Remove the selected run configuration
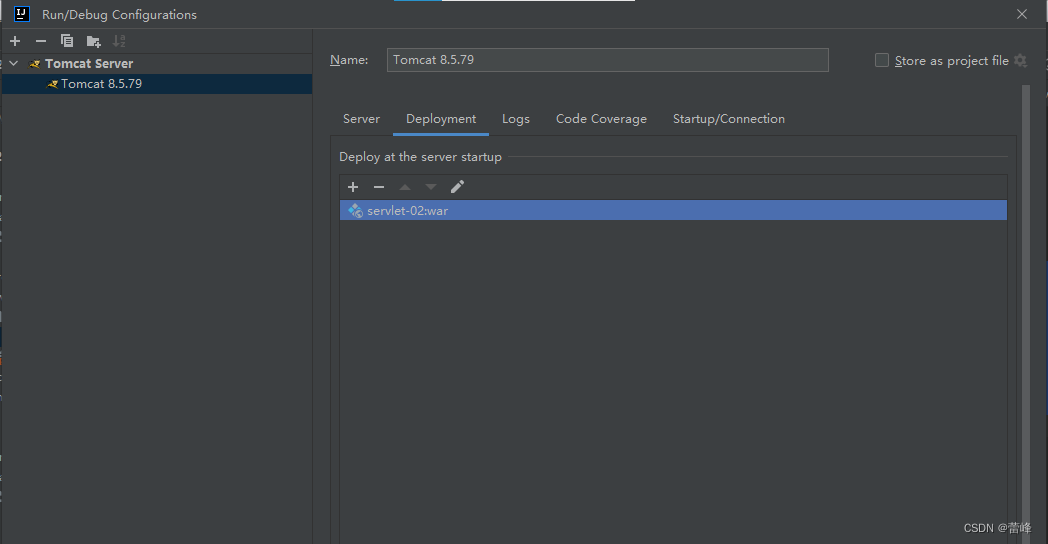 click(x=41, y=41)
